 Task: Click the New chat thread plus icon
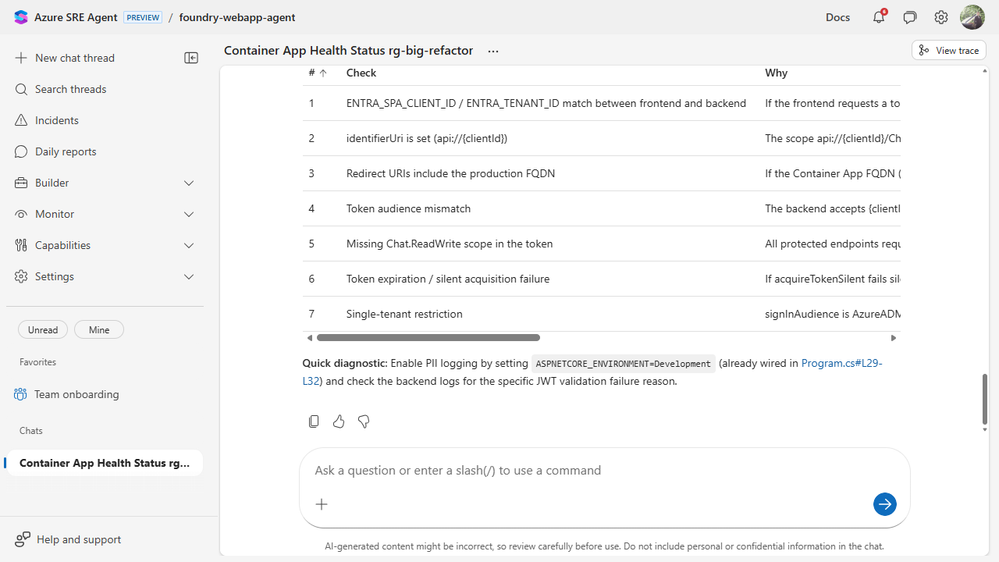tap(21, 58)
